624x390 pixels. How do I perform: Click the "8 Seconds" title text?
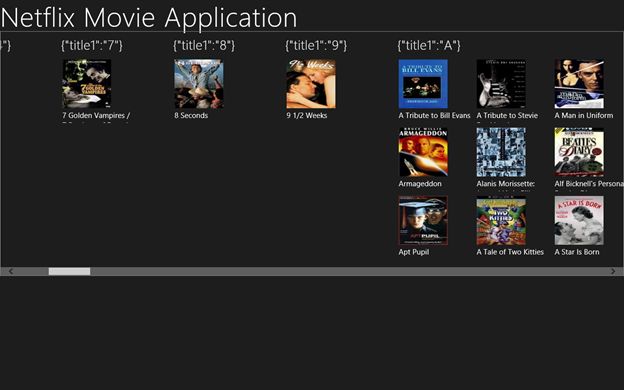191,115
